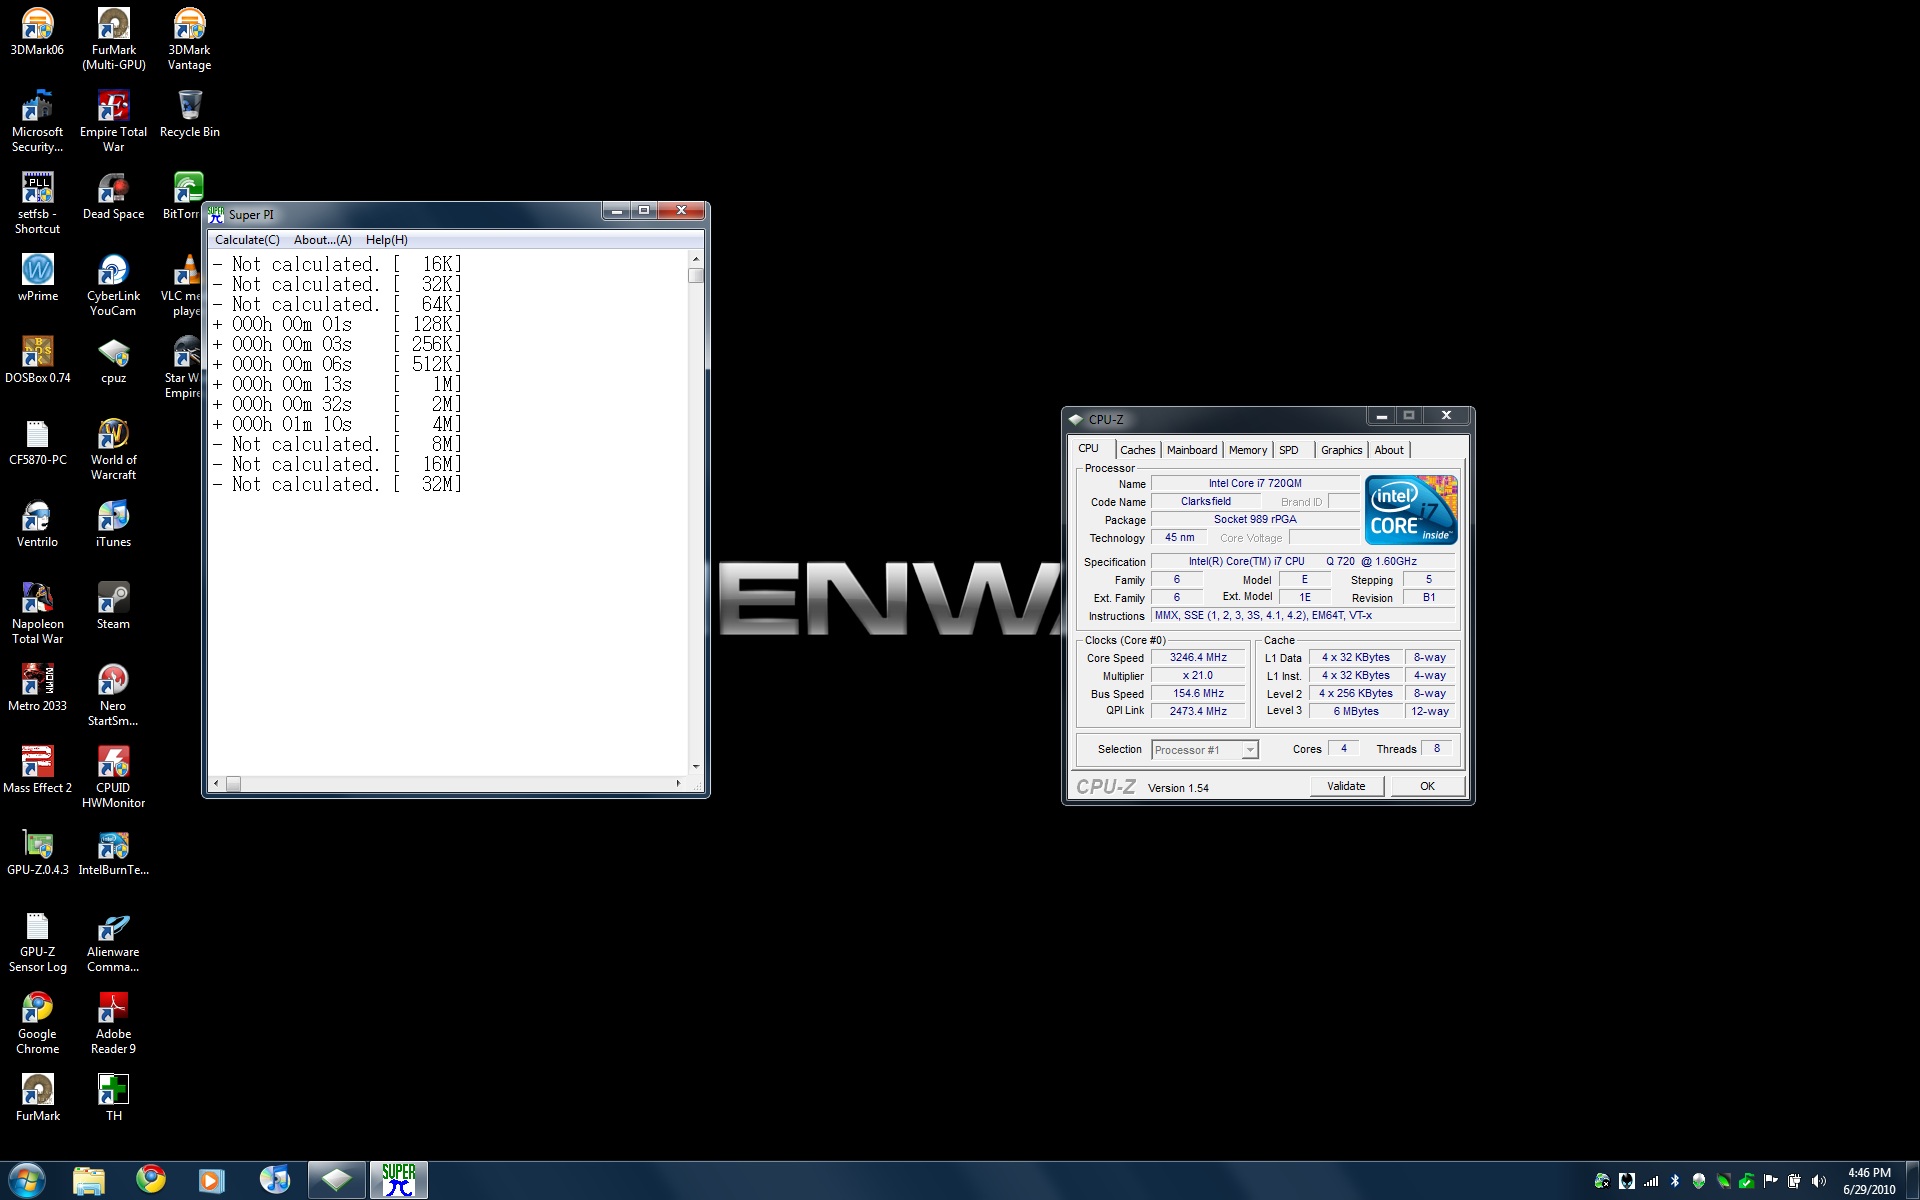Click Super PI vertical scrollbar down arrow
This screenshot has width=1920, height=1200.
[x=696, y=767]
